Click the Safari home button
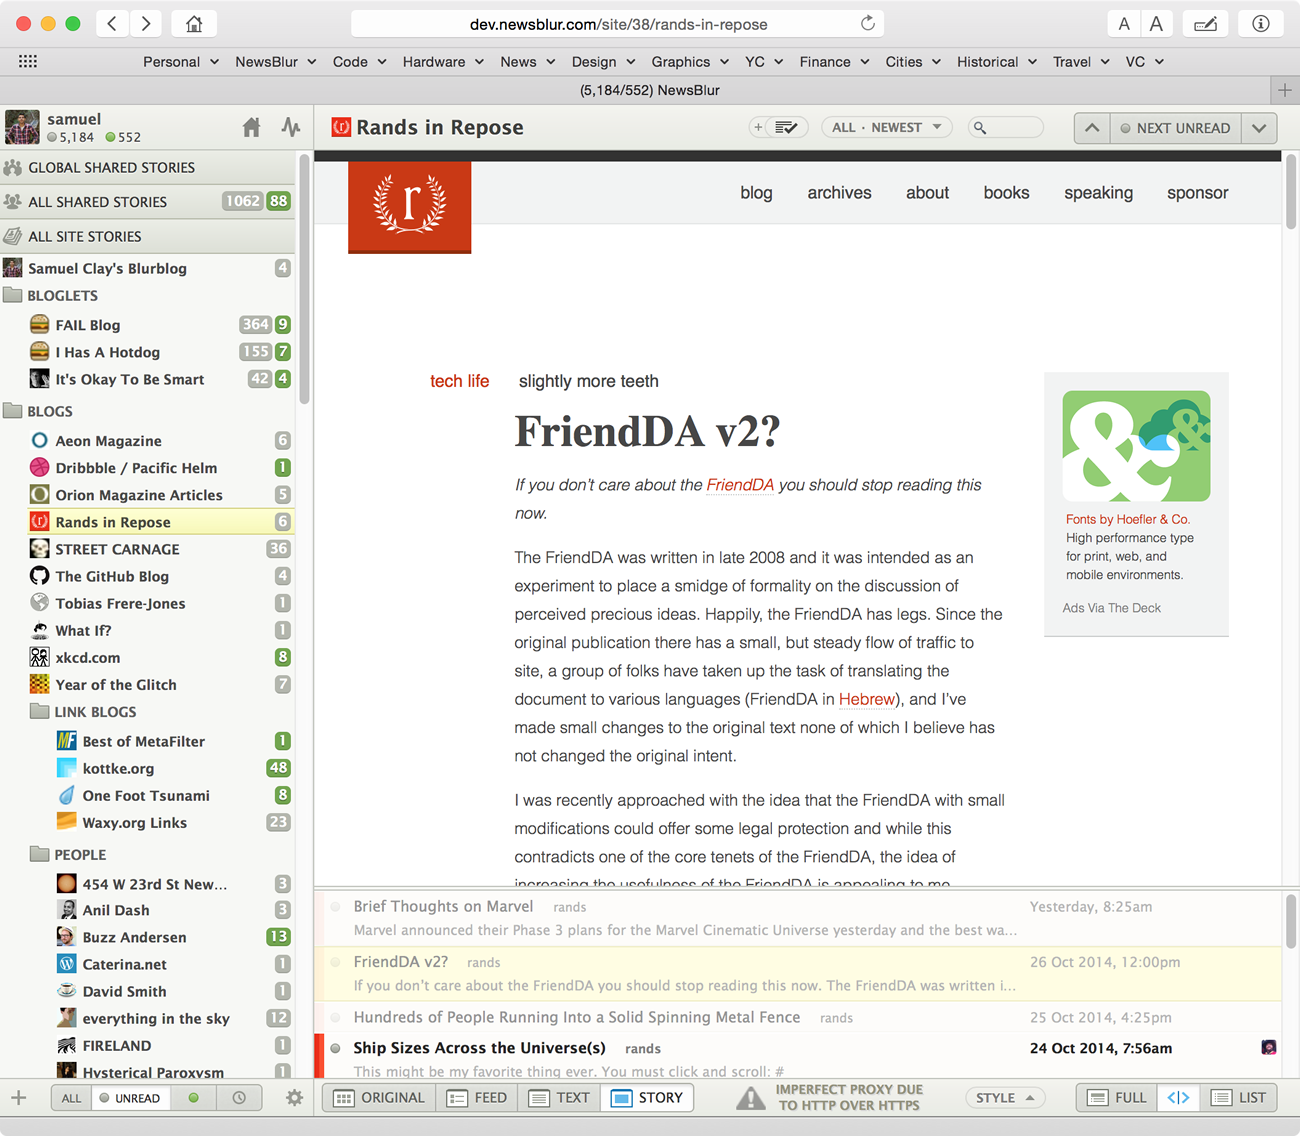1300x1136 pixels. 194,24
